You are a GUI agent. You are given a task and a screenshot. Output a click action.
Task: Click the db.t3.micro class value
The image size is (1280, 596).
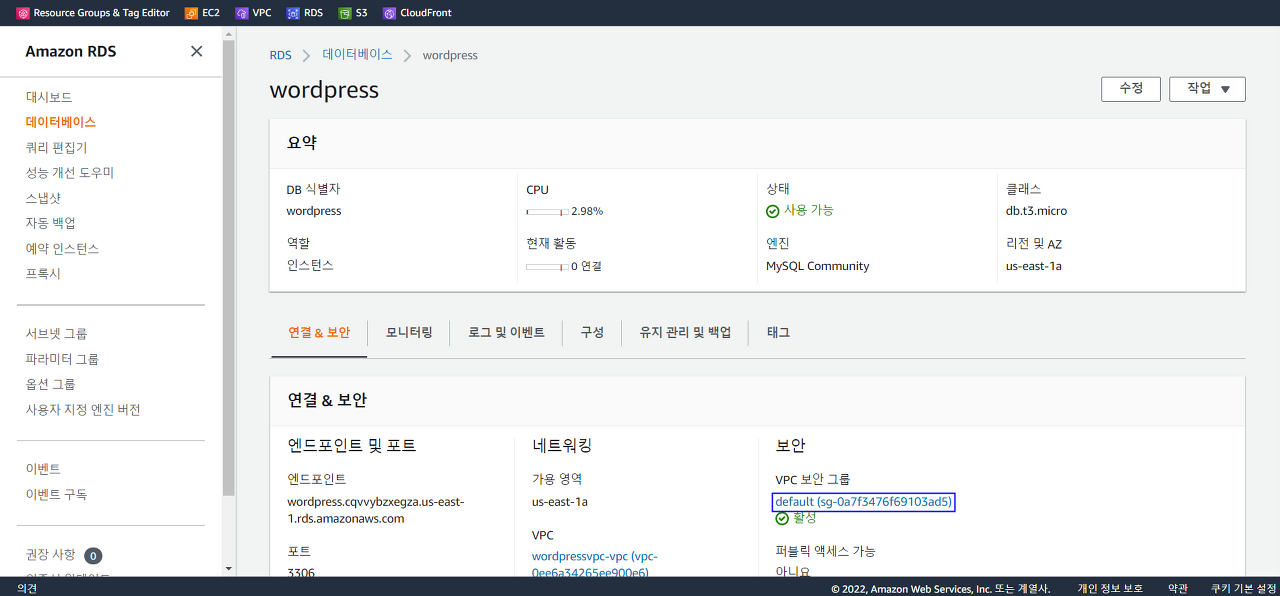pos(1036,211)
